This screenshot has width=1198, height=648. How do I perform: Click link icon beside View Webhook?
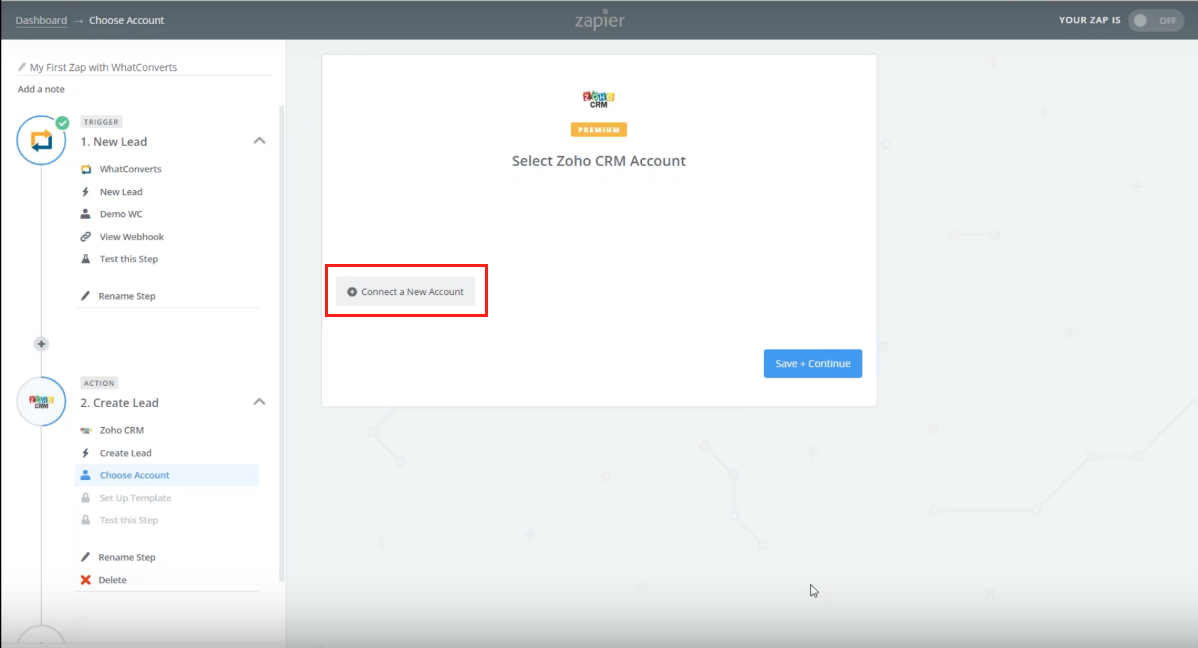pyautogui.click(x=86, y=237)
